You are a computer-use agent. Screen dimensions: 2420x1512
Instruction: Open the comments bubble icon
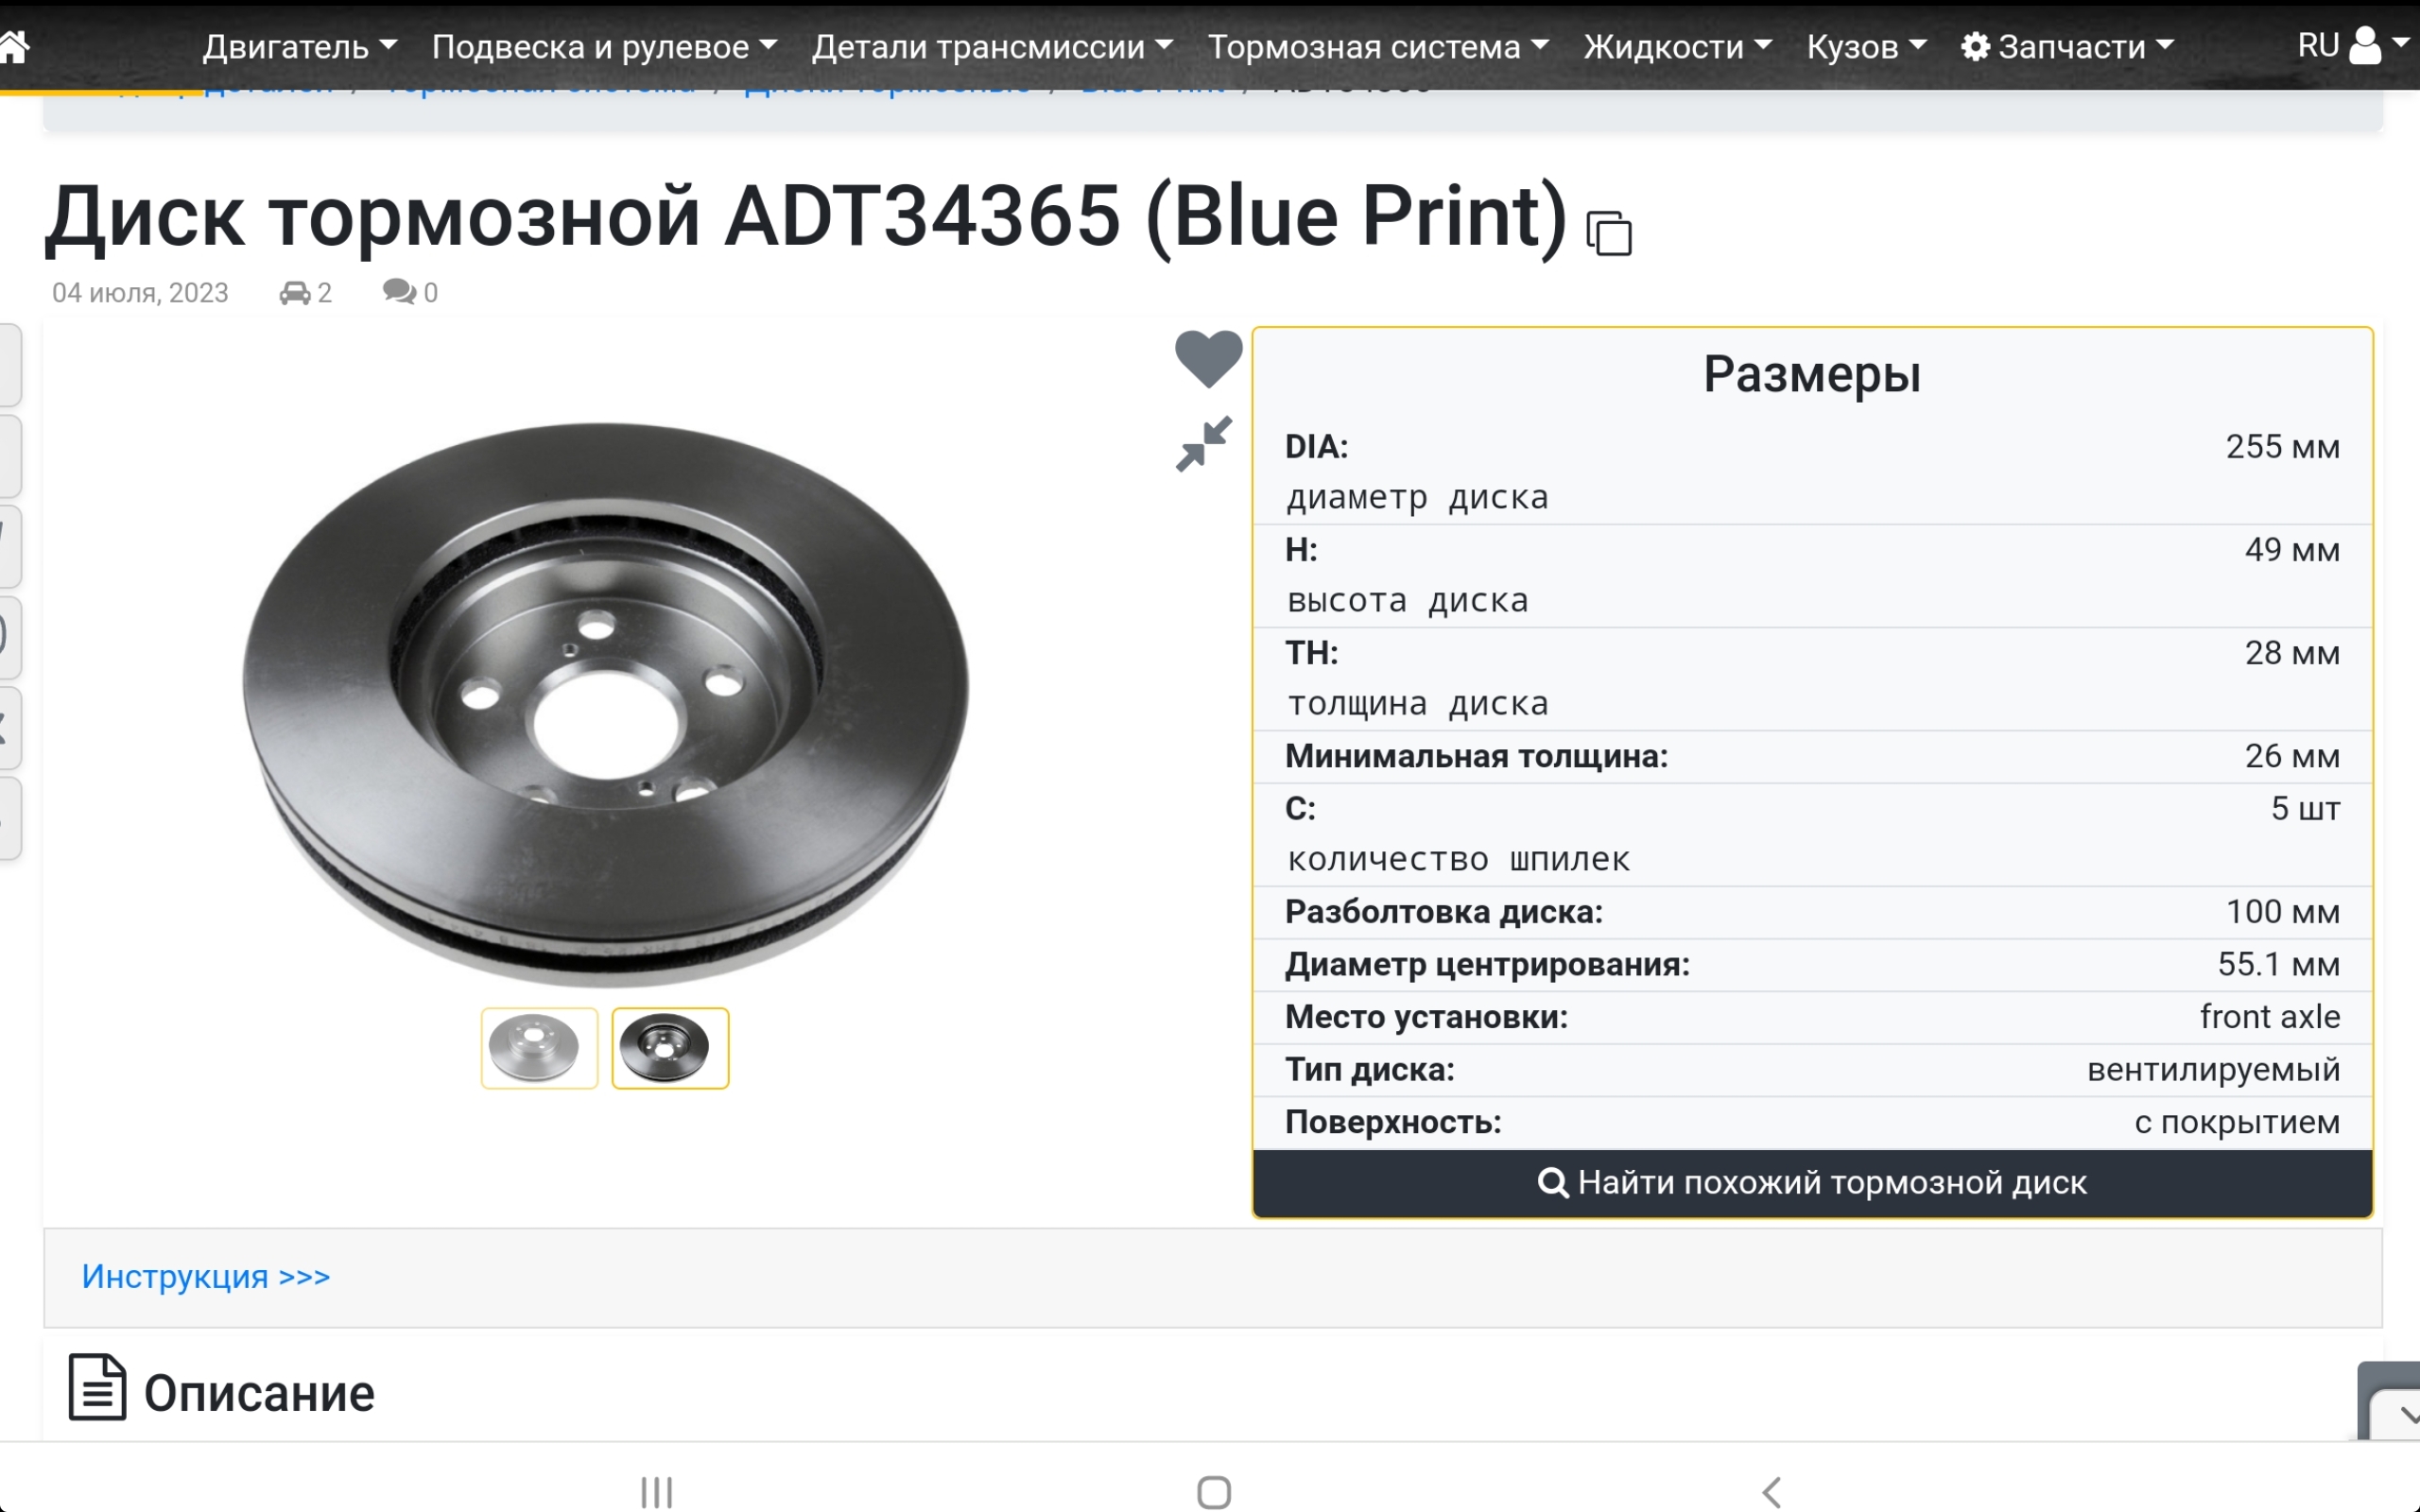pos(399,292)
